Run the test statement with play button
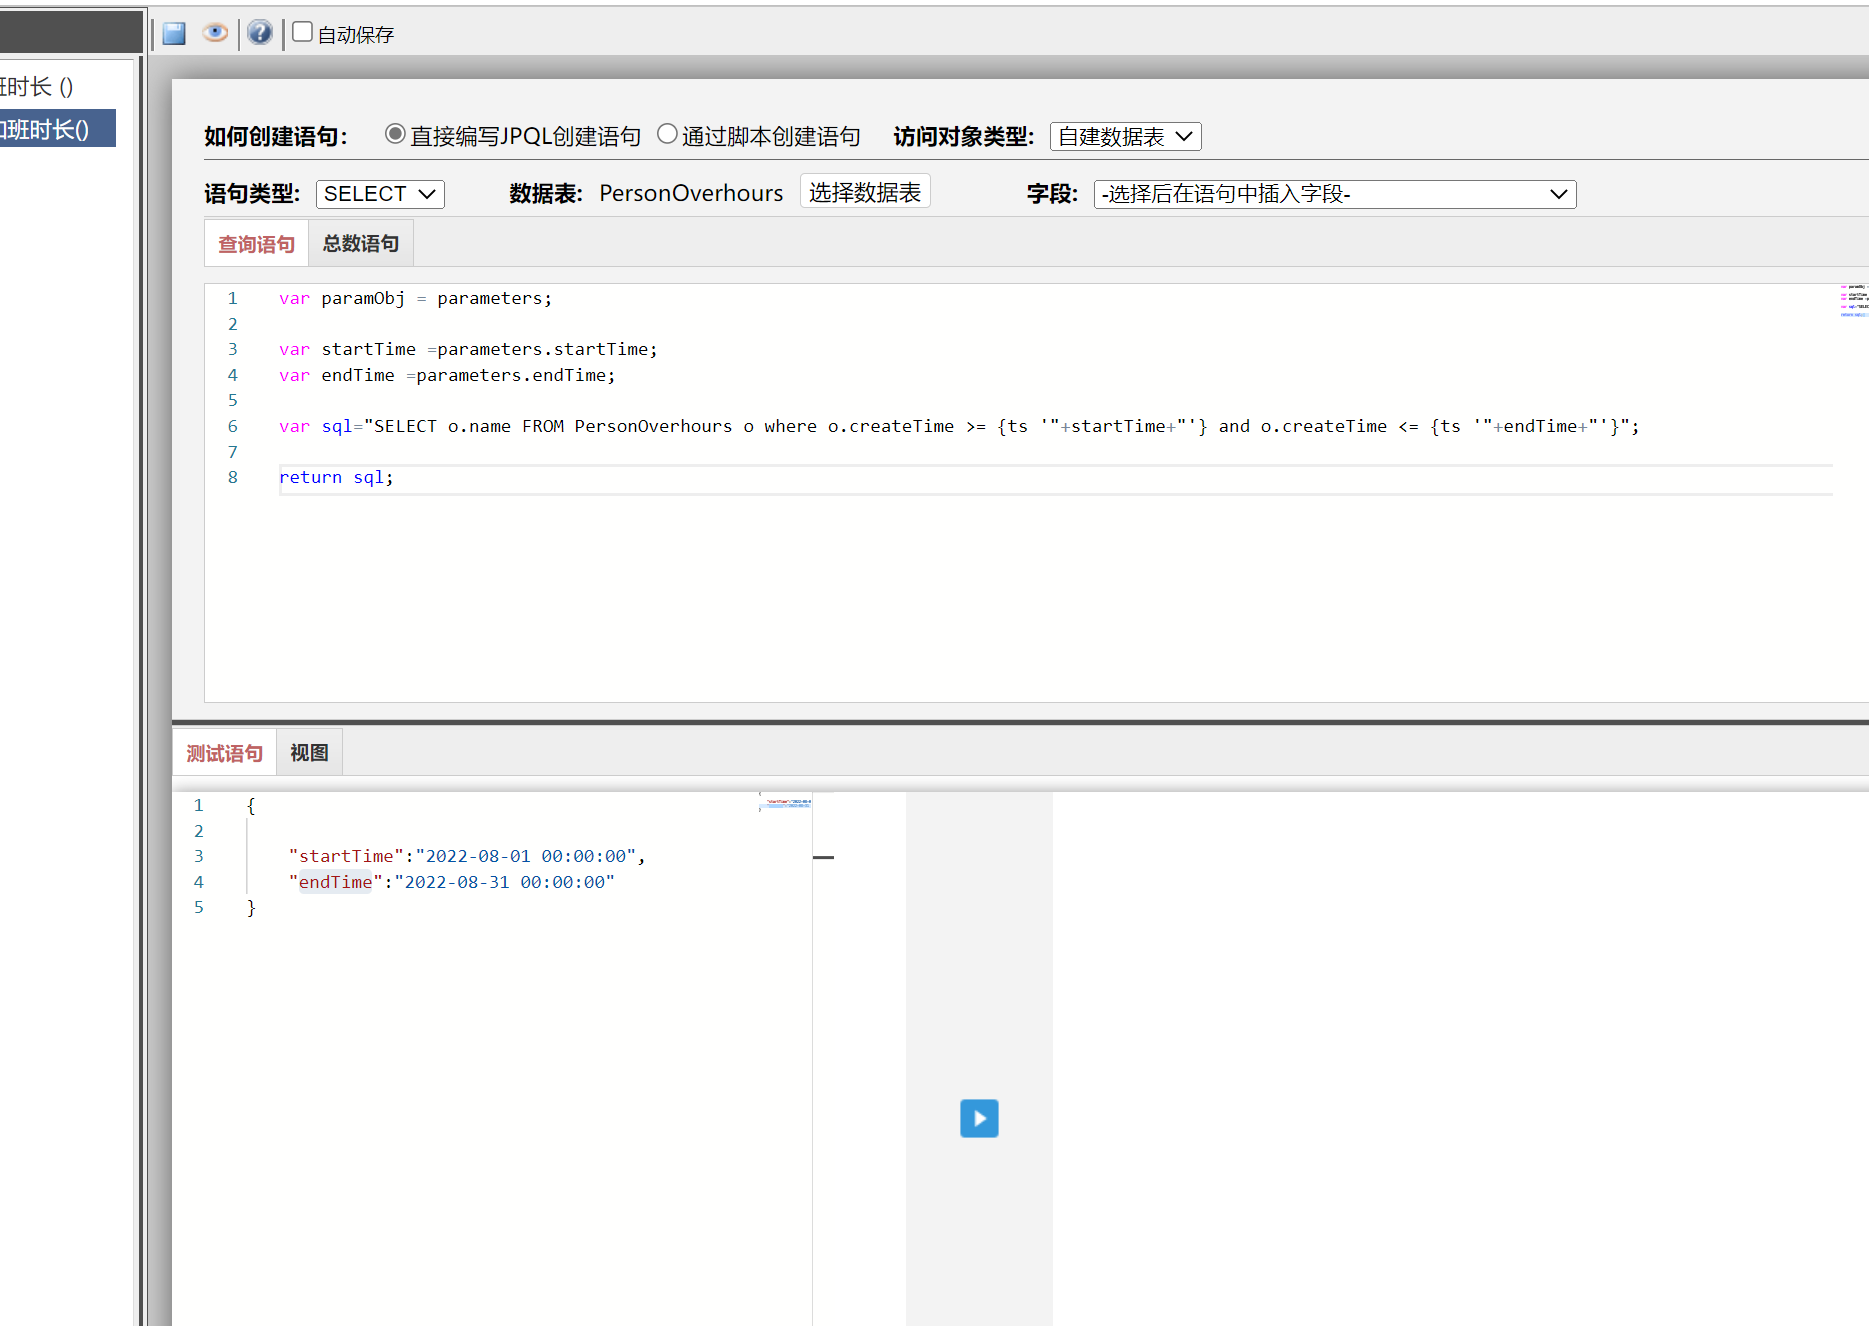This screenshot has height=1326, width=1869. pos(979,1118)
